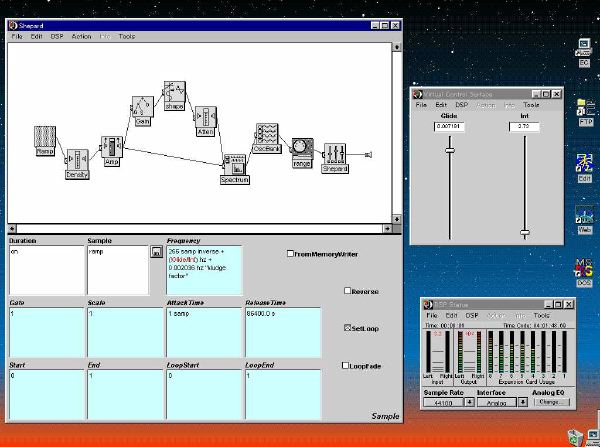Open the Interface dropdown arrow
Screen dimensions: 600x447
pyautogui.click(x=523, y=402)
